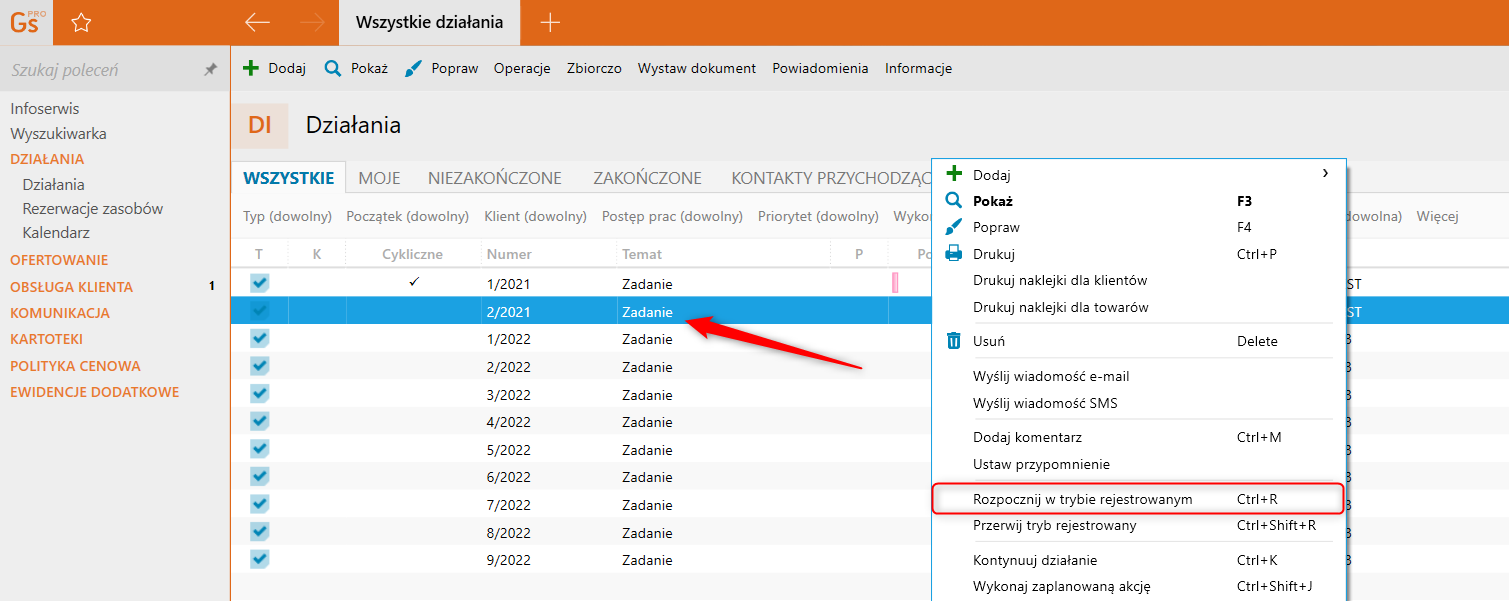The width and height of the screenshot is (1509, 601).
Task: Click the green plus Dodaj toolbar button
Action: (x=275, y=68)
